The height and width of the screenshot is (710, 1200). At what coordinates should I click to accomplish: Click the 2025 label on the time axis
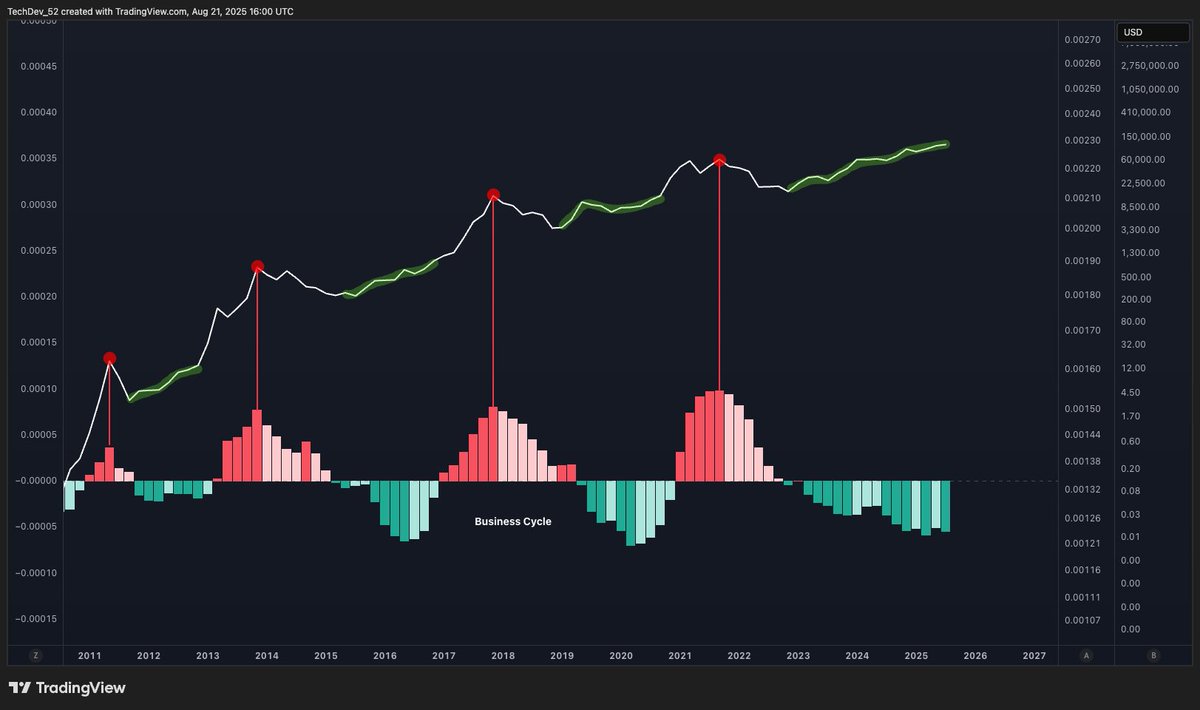tap(916, 656)
